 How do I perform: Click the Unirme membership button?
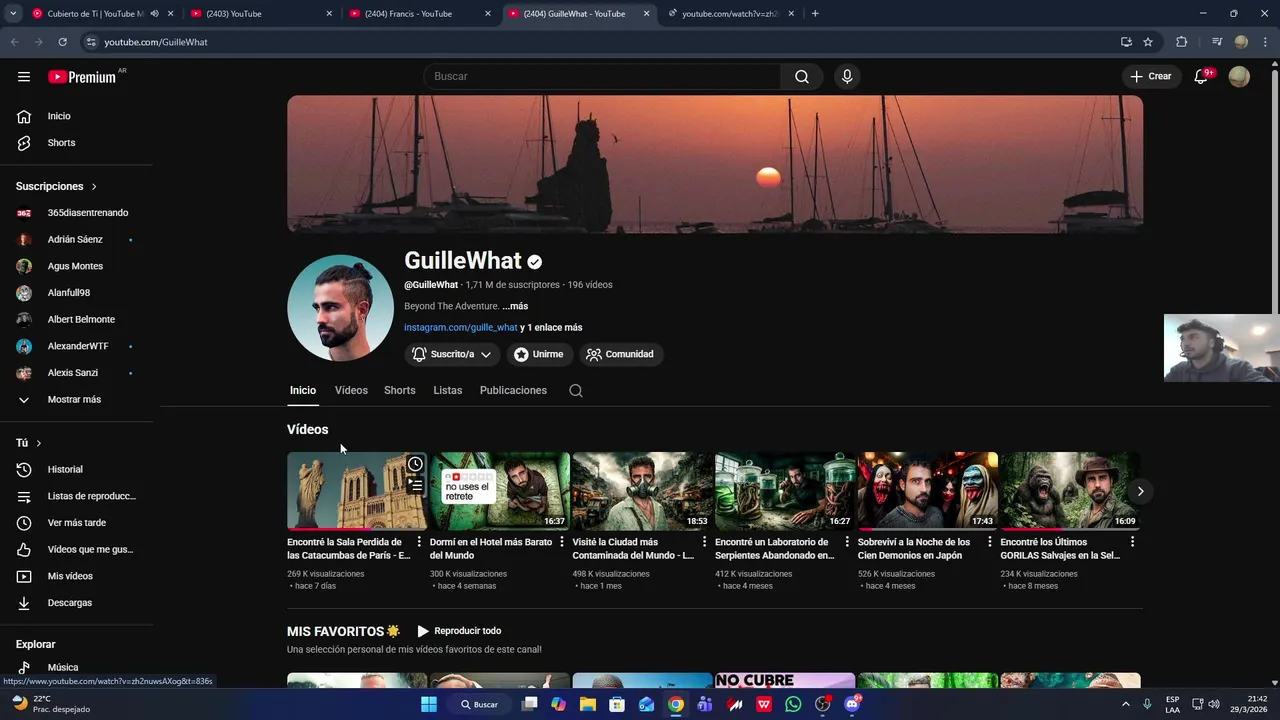pyautogui.click(x=538, y=354)
